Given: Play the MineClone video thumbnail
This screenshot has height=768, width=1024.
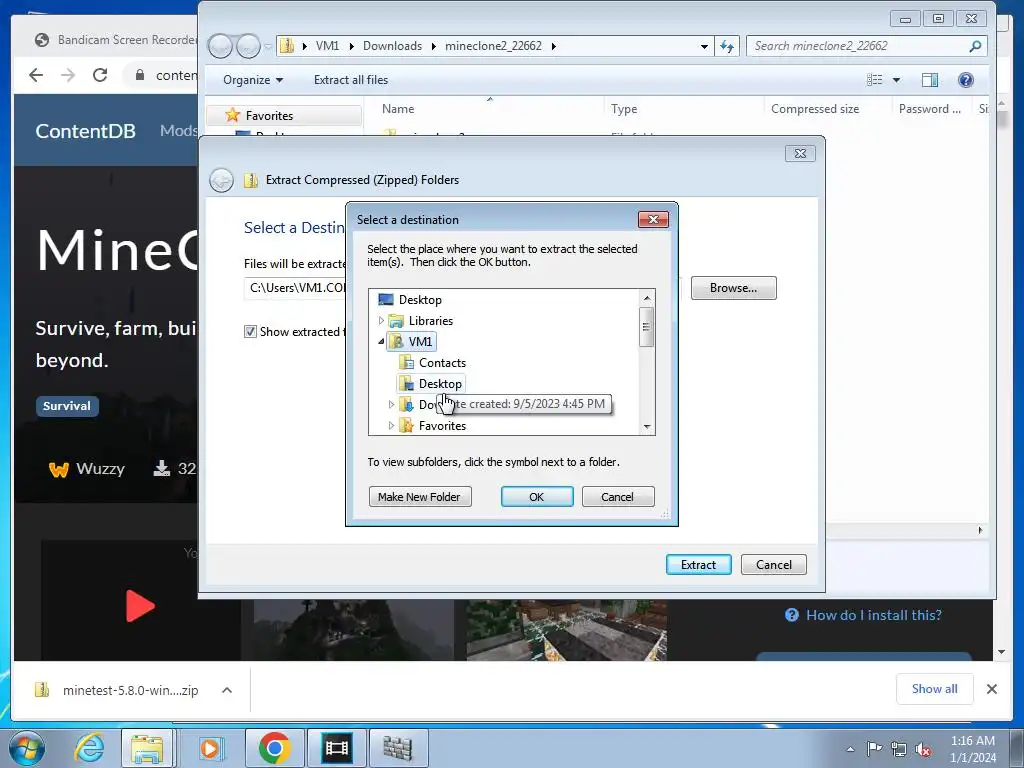Looking at the screenshot, I should (x=140, y=607).
